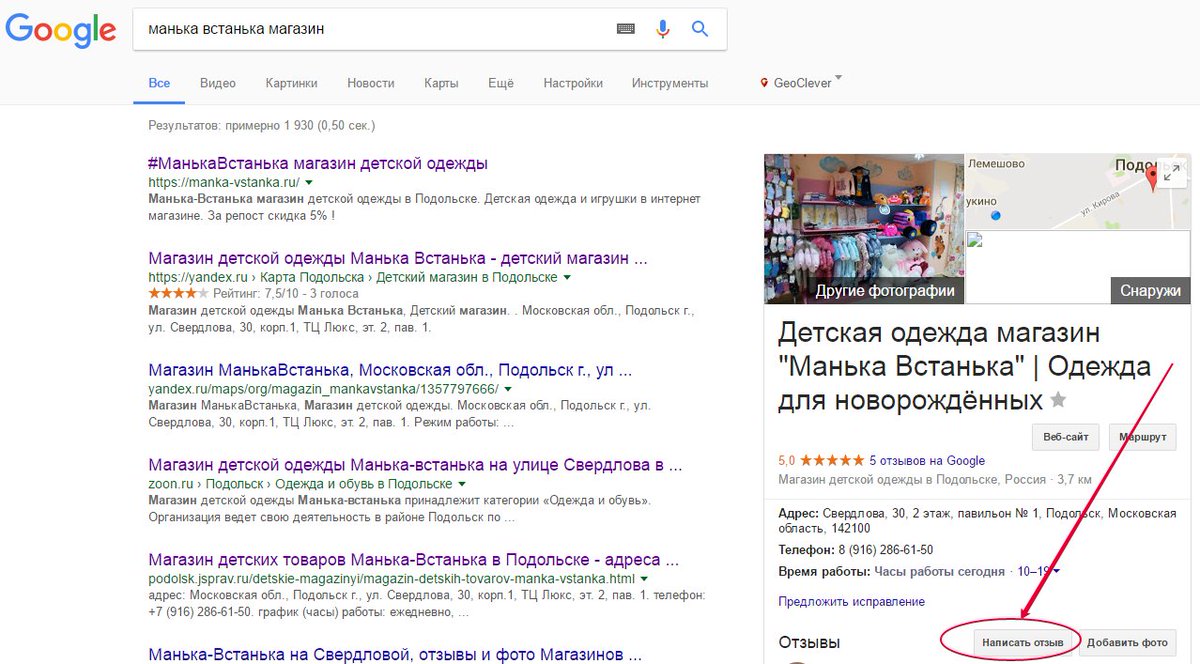Open Магазин детских товаров Манька-Встанька result

(414, 560)
